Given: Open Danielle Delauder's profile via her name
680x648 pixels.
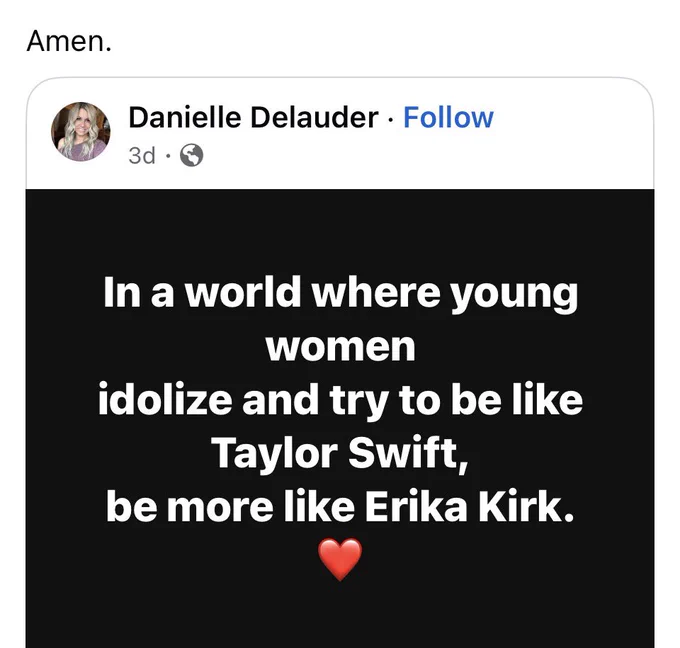Looking at the screenshot, I should tap(254, 118).
